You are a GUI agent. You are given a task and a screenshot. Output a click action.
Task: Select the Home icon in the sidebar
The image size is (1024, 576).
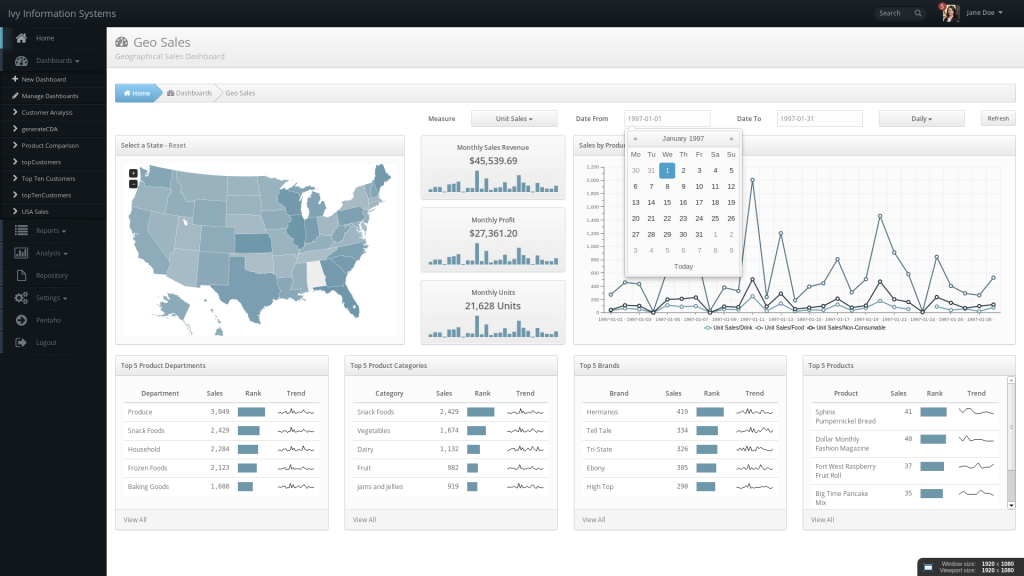(x=20, y=37)
